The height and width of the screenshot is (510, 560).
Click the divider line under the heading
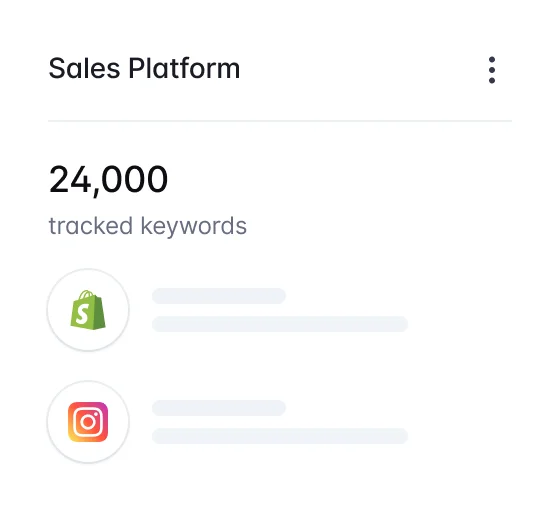[x=280, y=121]
